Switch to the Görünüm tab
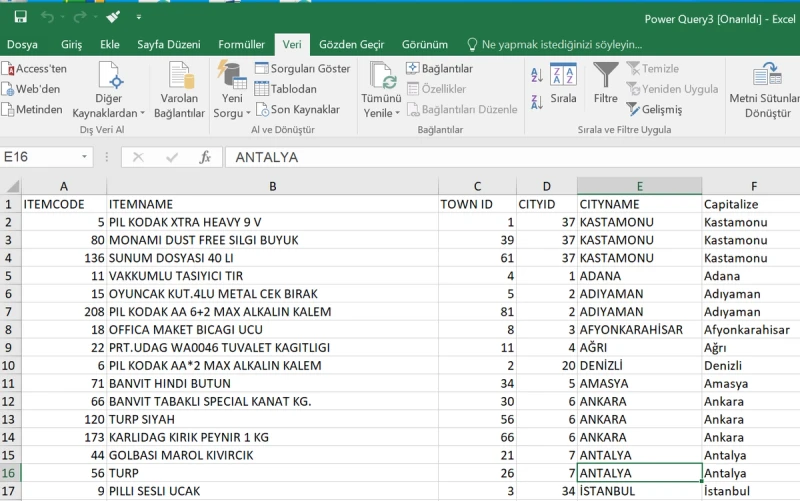Image resolution: width=800 pixels, height=501 pixels. pos(424,44)
